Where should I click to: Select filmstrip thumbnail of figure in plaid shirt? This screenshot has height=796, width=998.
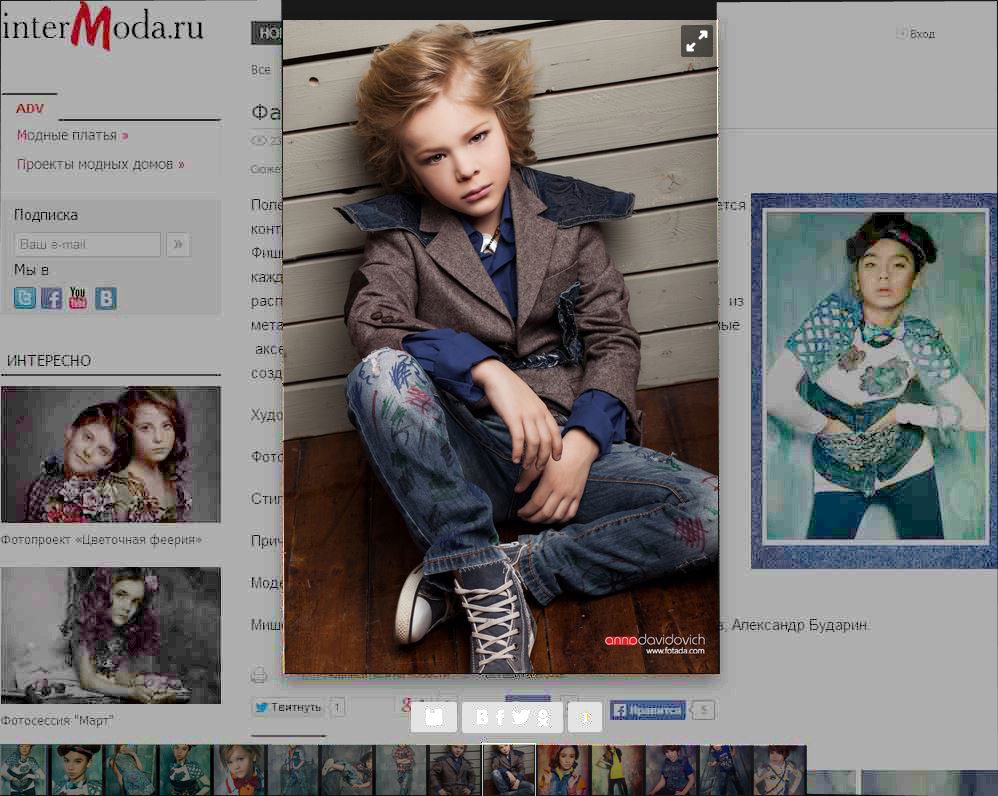(x=401, y=770)
